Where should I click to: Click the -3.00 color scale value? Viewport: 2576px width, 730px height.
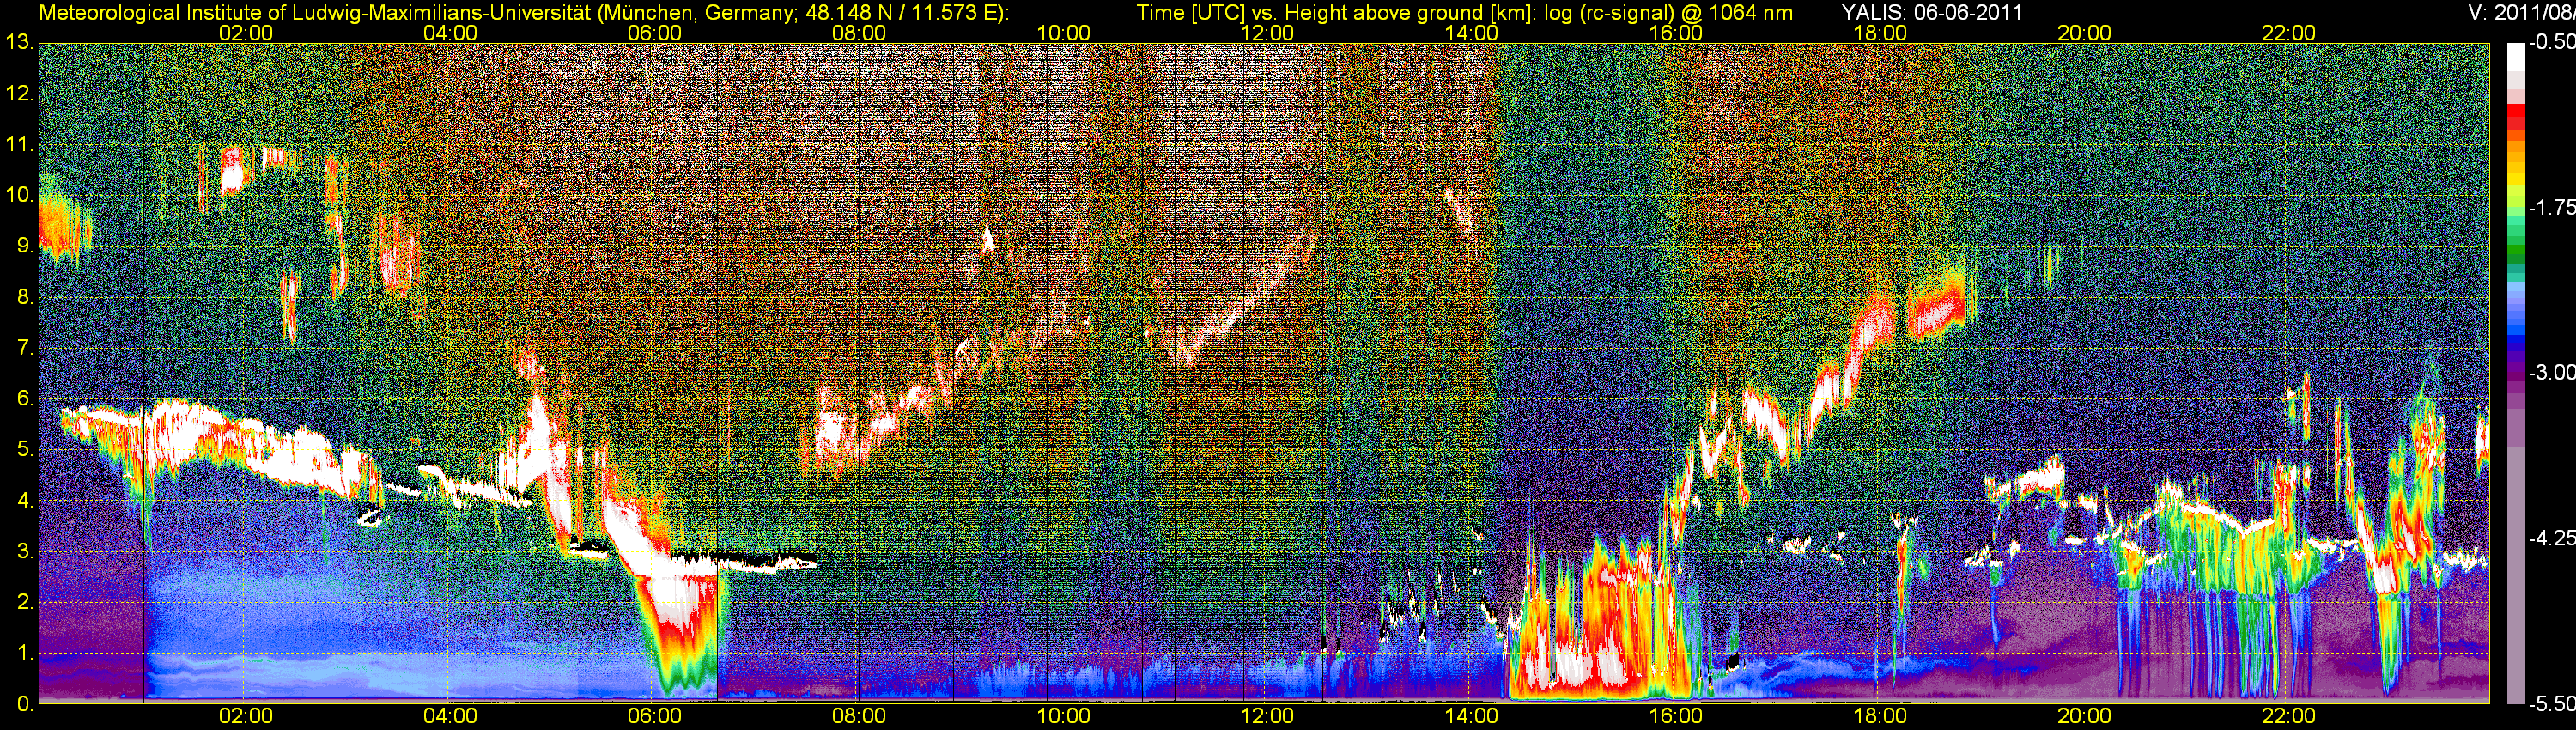coord(2551,373)
